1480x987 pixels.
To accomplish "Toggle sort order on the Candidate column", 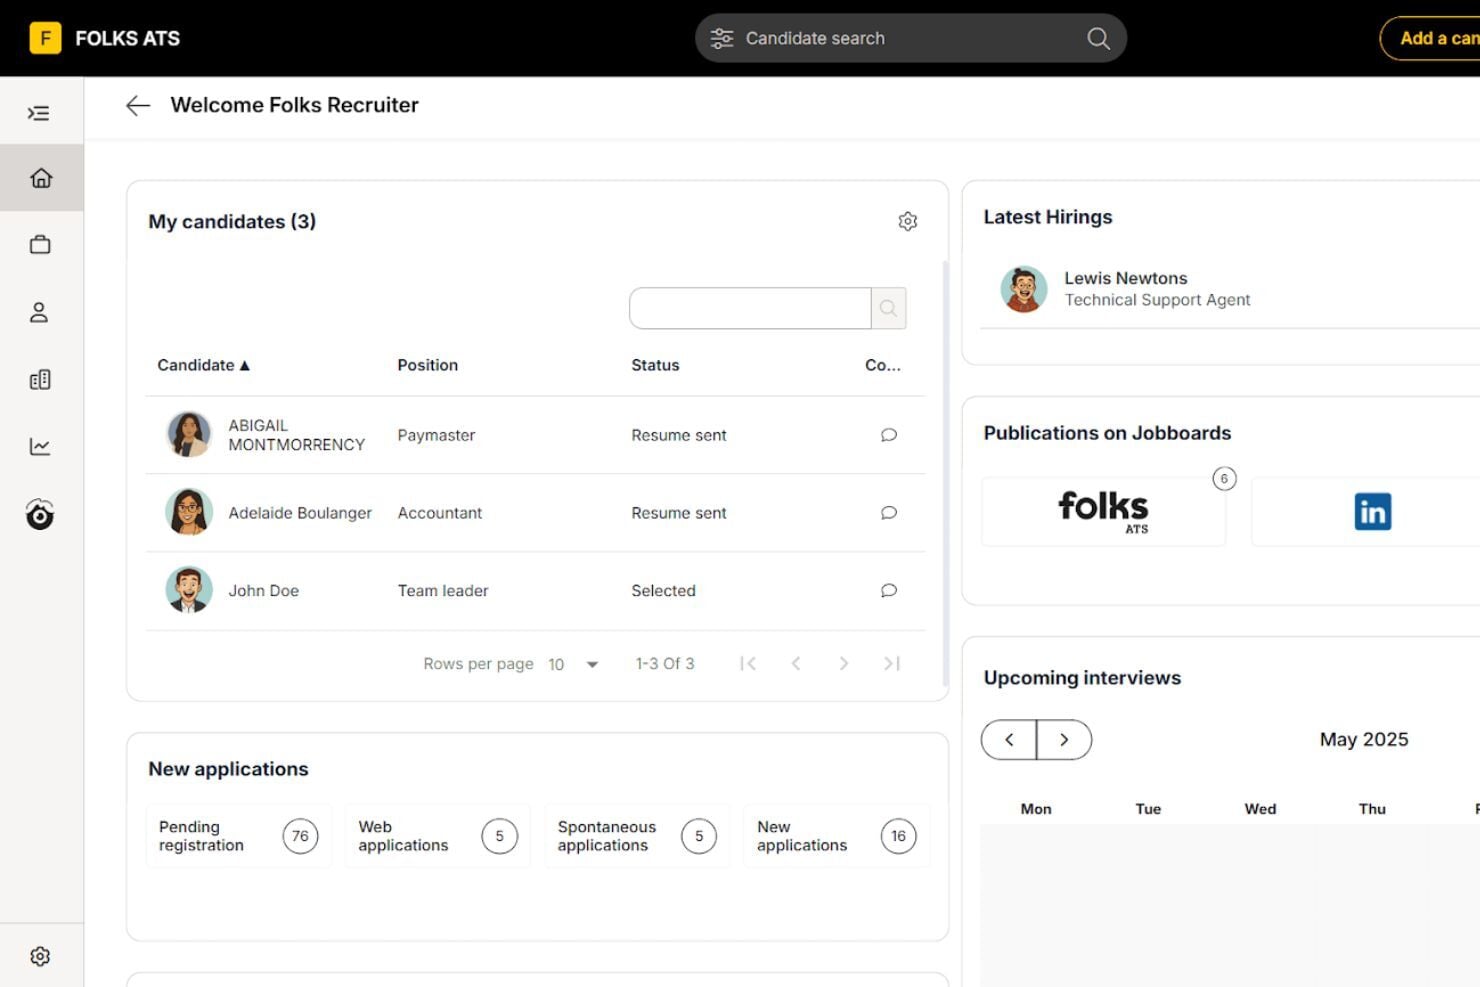I will point(204,365).
